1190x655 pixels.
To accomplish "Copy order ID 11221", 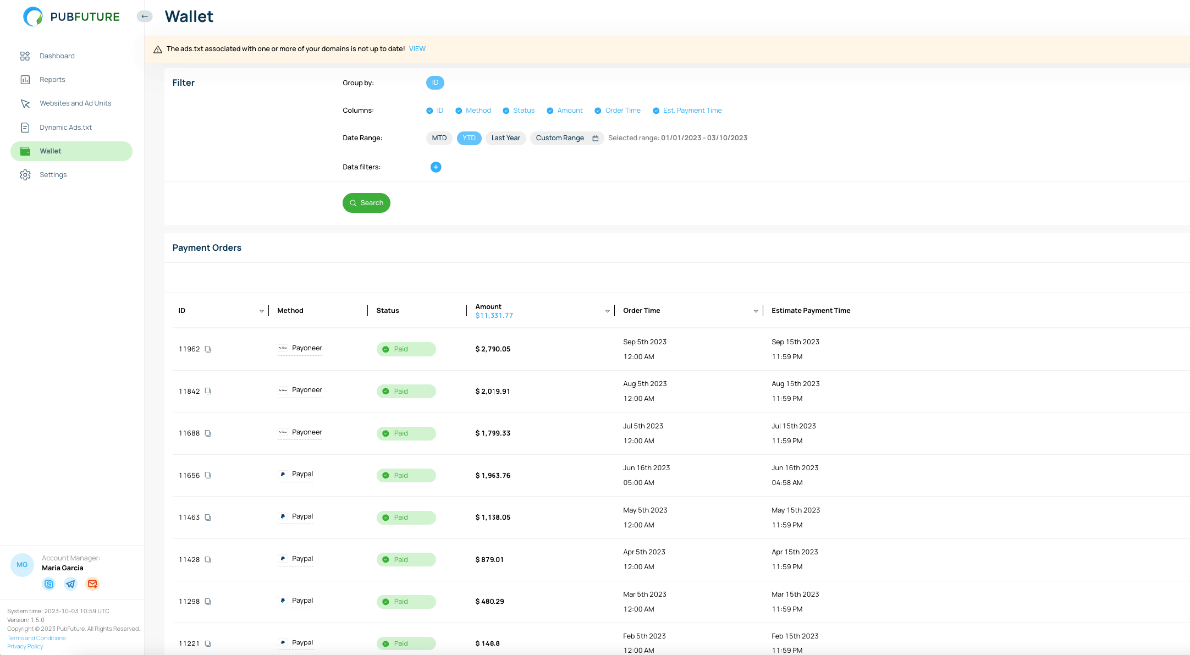I will [208, 644].
